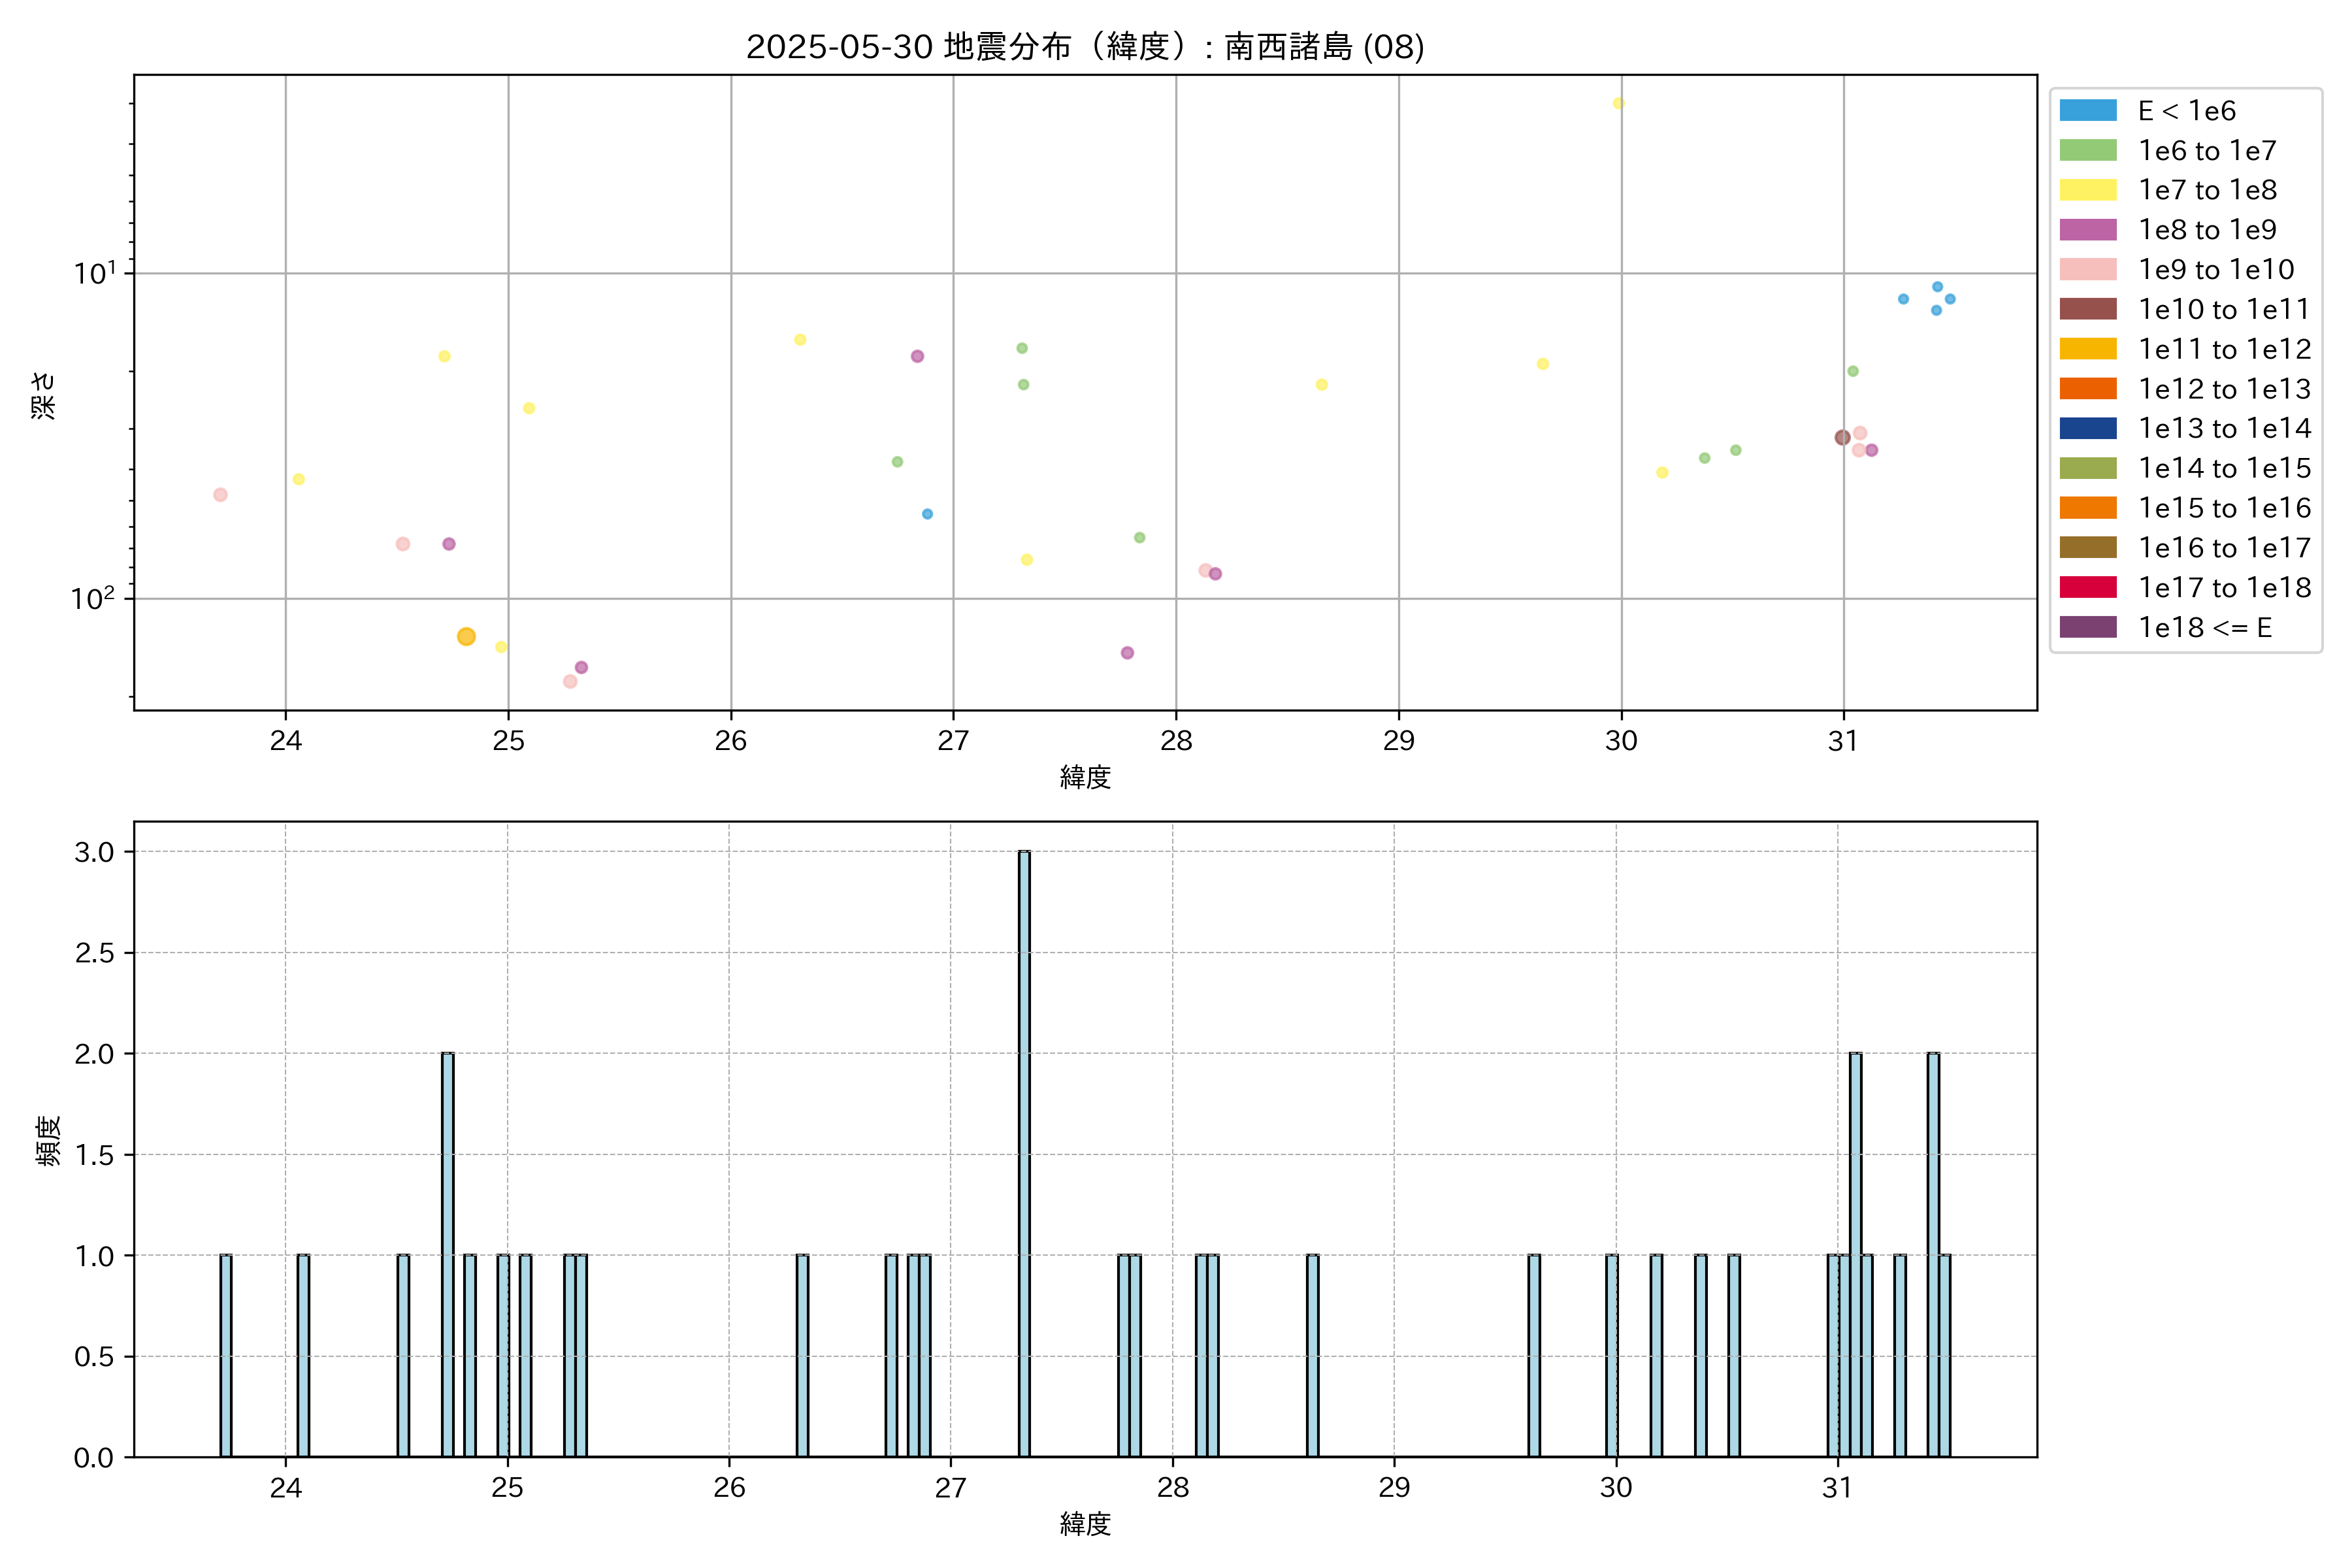Click the brown scatter point at latitude 31
The height and width of the screenshot is (1568, 2352).
pyautogui.click(x=1842, y=437)
